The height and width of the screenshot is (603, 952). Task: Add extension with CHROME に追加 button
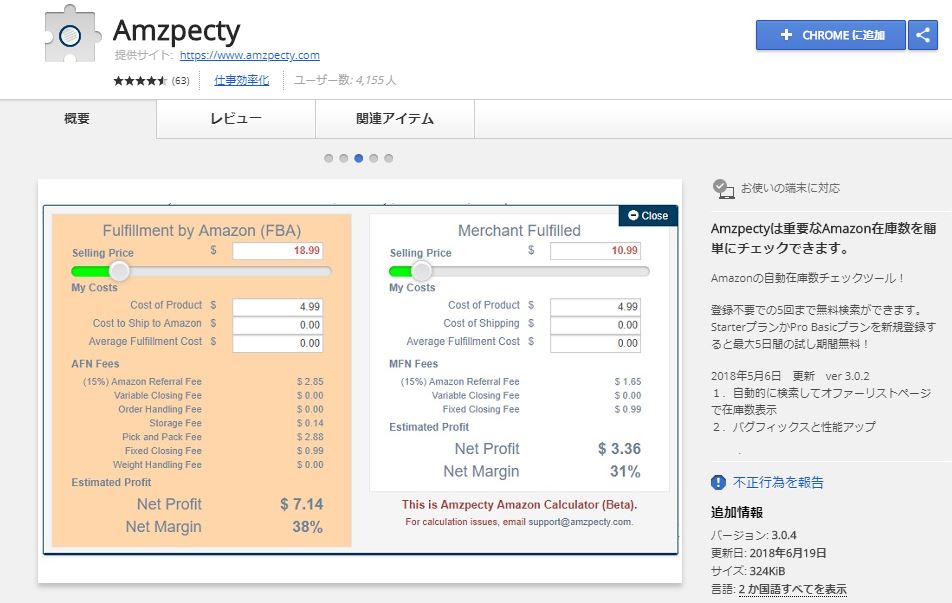click(x=831, y=35)
